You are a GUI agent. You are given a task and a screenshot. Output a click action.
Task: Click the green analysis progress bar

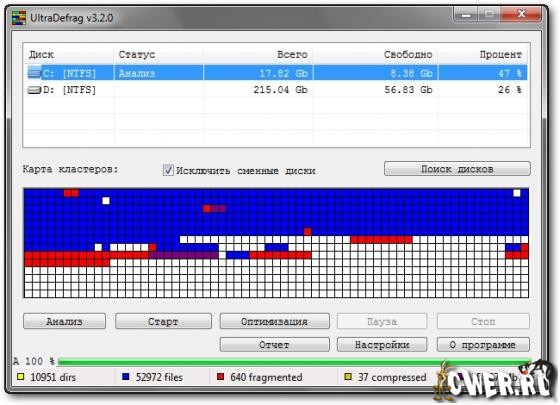pyautogui.click(x=294, y=362)
